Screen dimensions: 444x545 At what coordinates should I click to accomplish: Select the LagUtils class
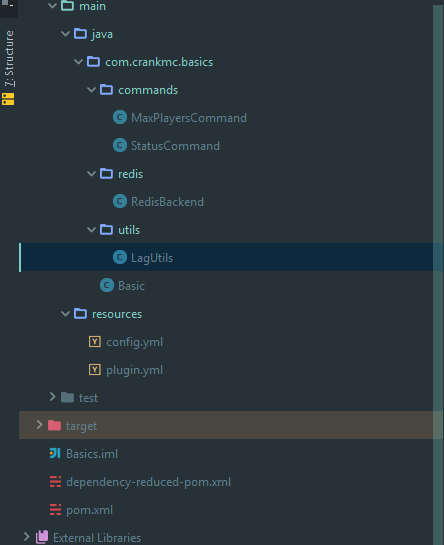152,258
